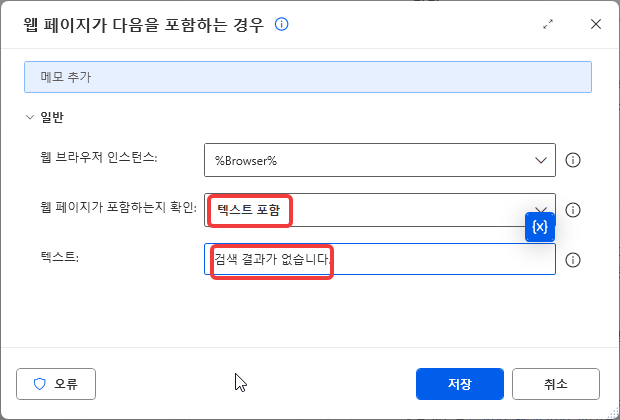This screenshot has width=620, height=420.
Task: Close the dialog with the X icon
Action: click(x=595, y=25)
